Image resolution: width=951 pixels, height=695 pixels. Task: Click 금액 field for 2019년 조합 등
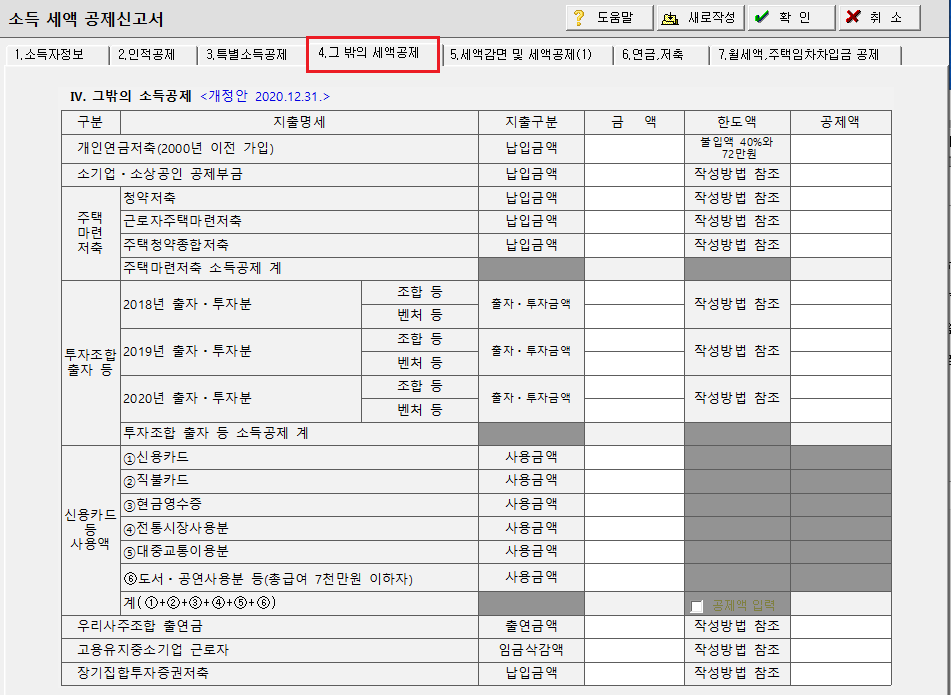coord(634,340)
